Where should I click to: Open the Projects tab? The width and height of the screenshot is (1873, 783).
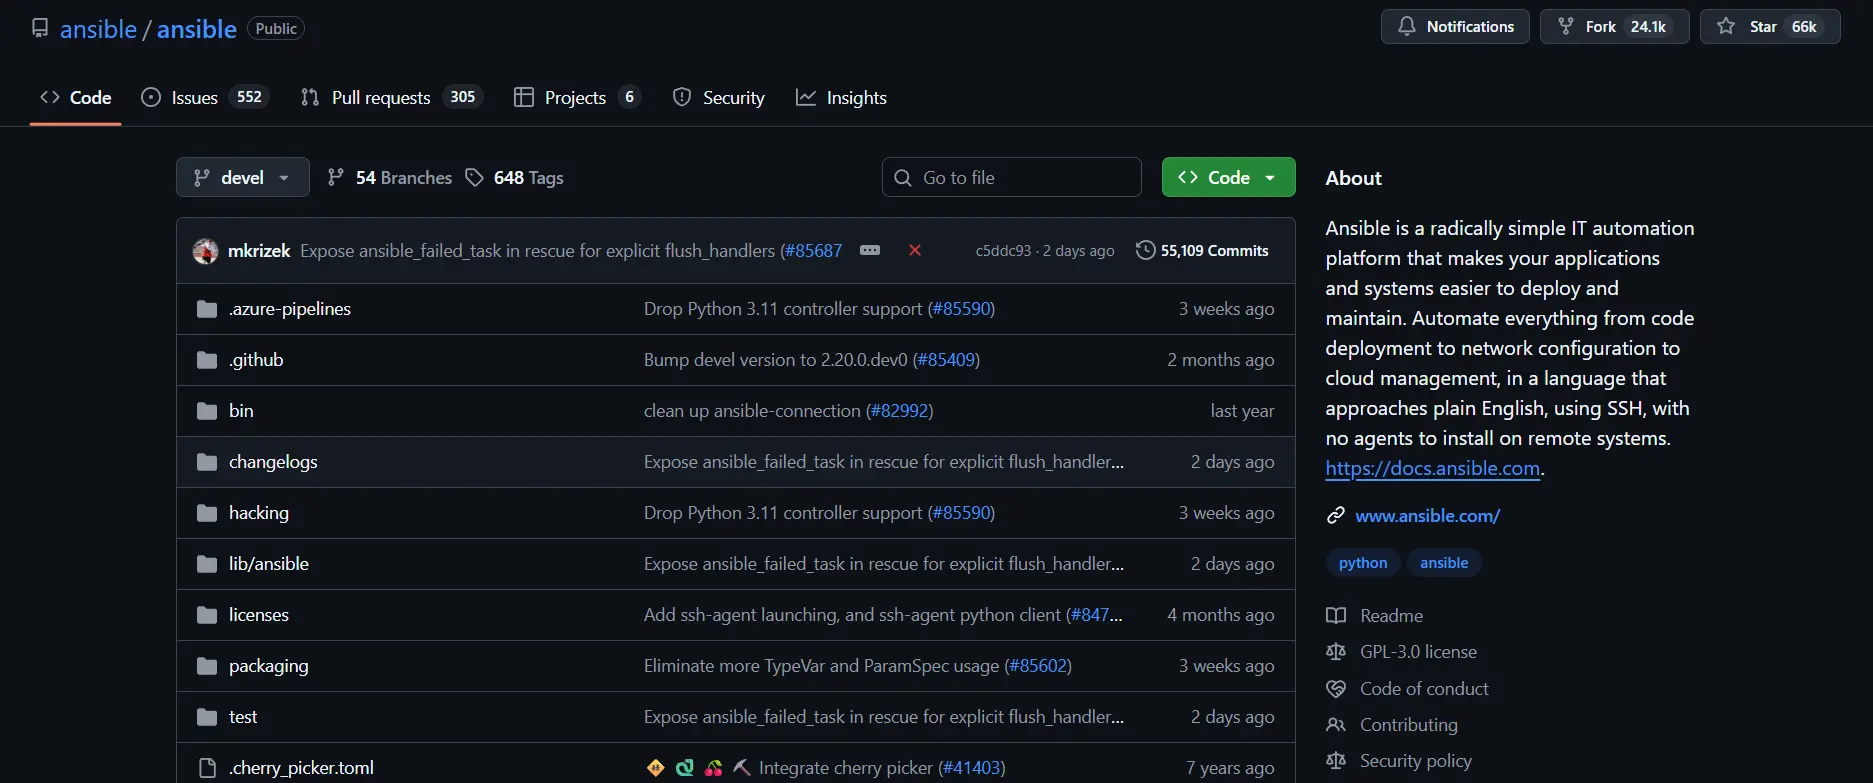pyautogui.click(x=577, y=97)
